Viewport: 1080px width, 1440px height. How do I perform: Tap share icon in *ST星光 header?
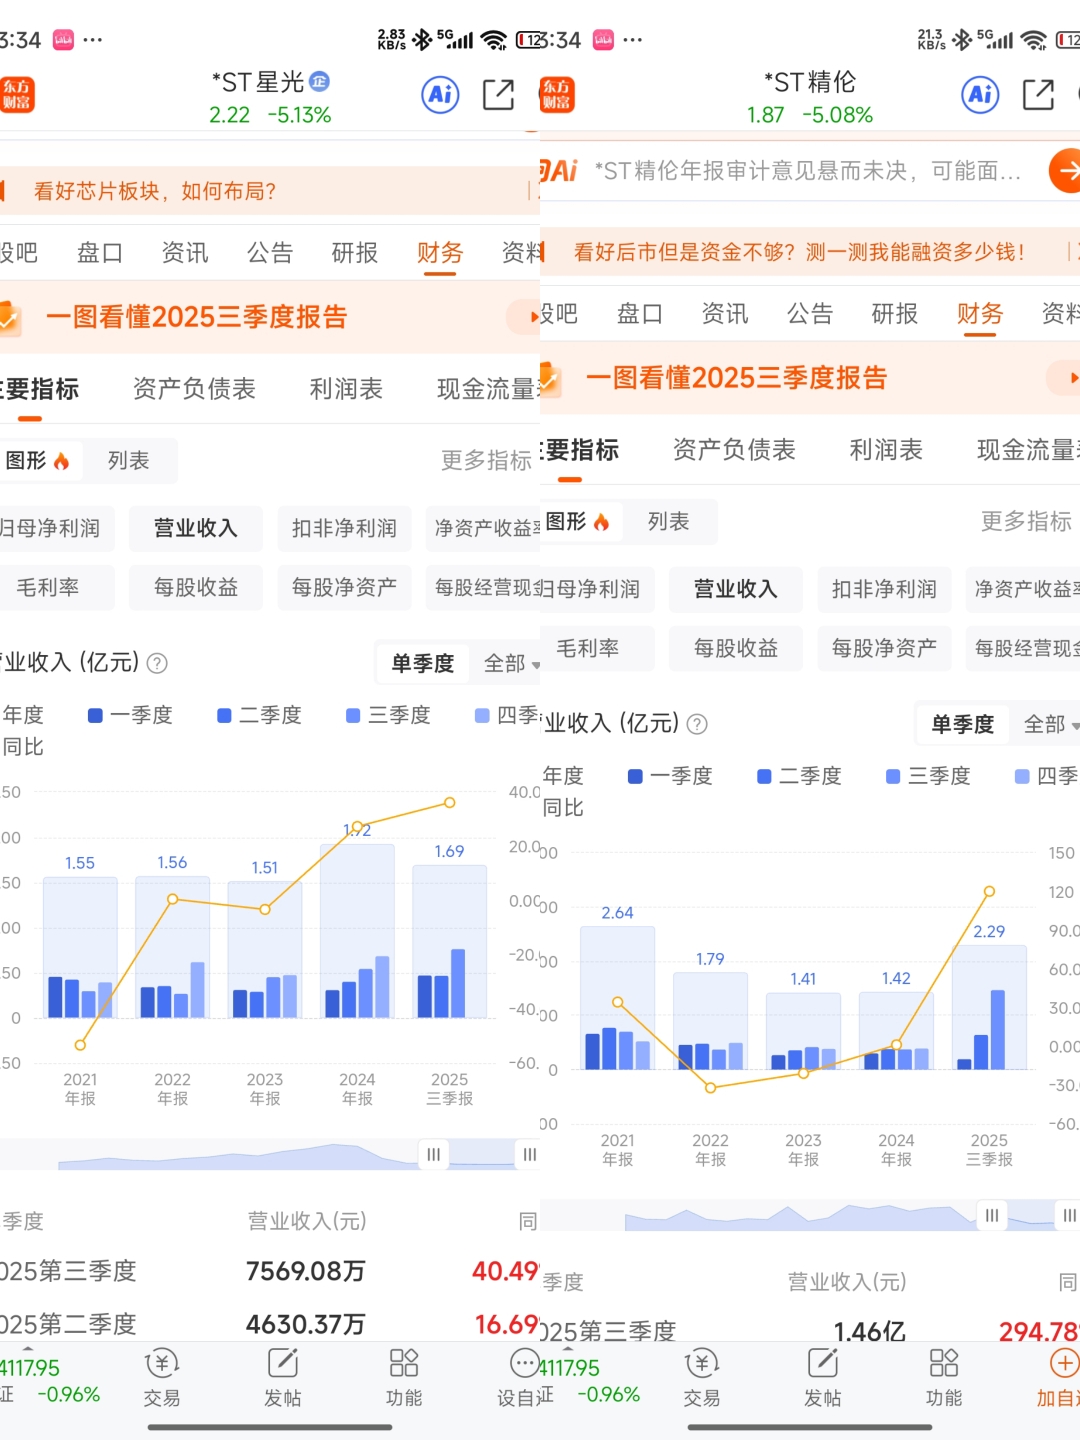(498, 95)
